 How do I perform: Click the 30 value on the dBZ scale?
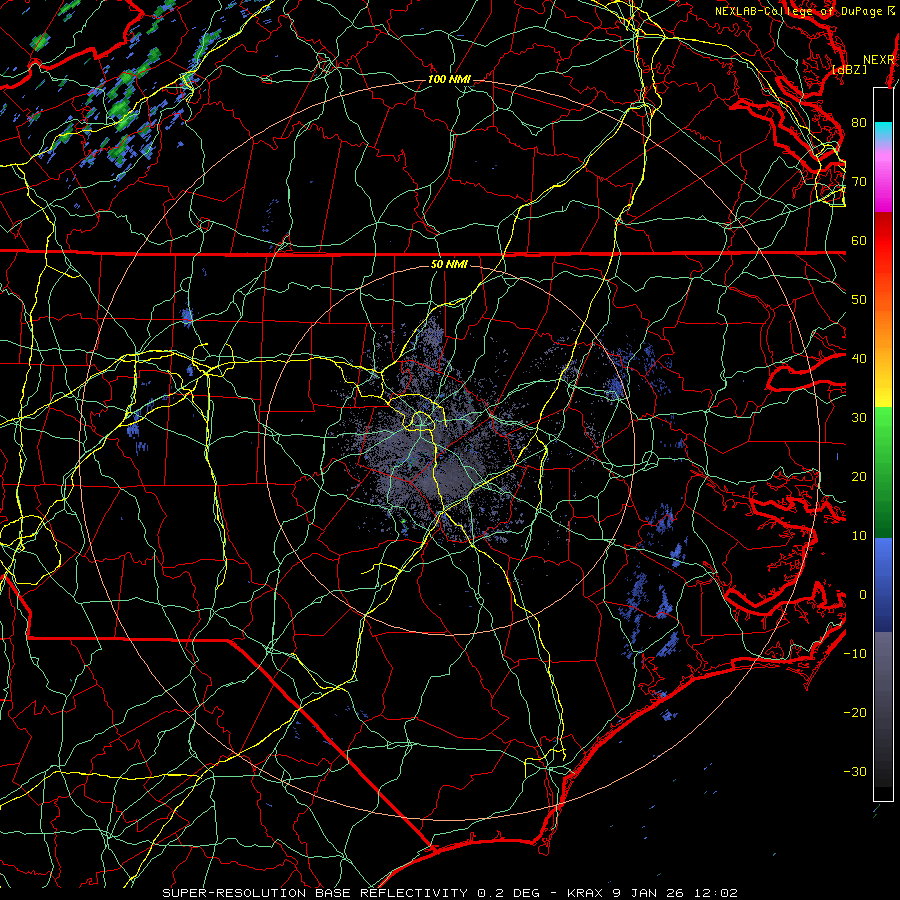(x=859, y=418)
